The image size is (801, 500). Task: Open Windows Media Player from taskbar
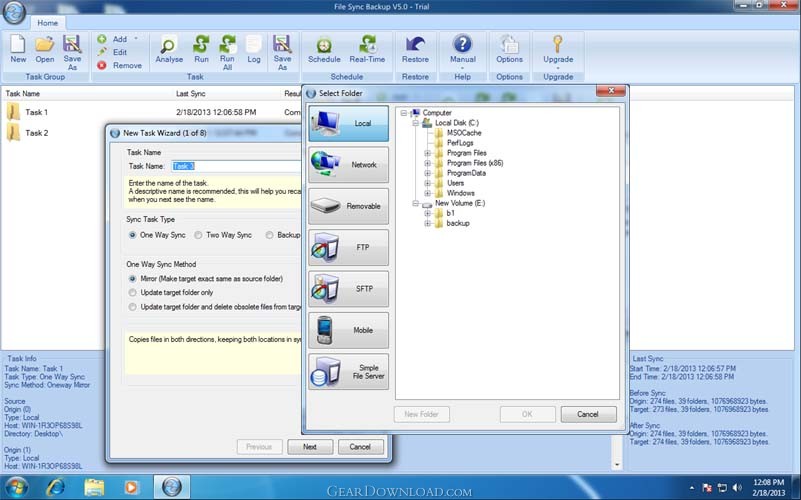click(x=131, y=487)
